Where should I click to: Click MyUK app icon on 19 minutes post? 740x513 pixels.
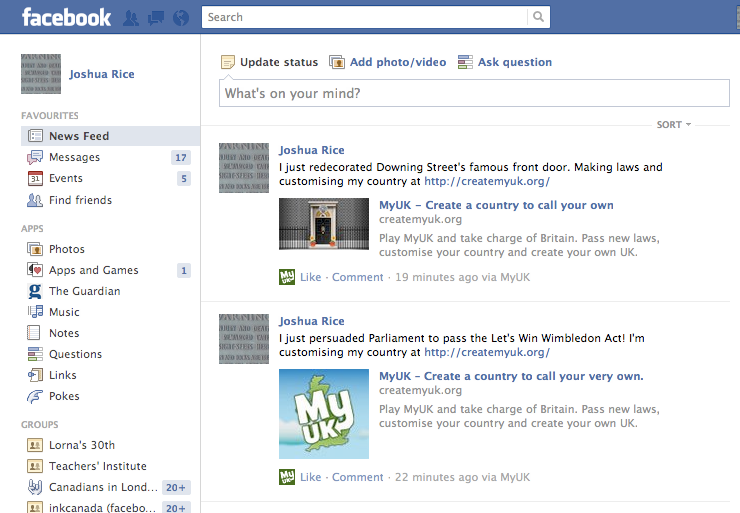287,277
